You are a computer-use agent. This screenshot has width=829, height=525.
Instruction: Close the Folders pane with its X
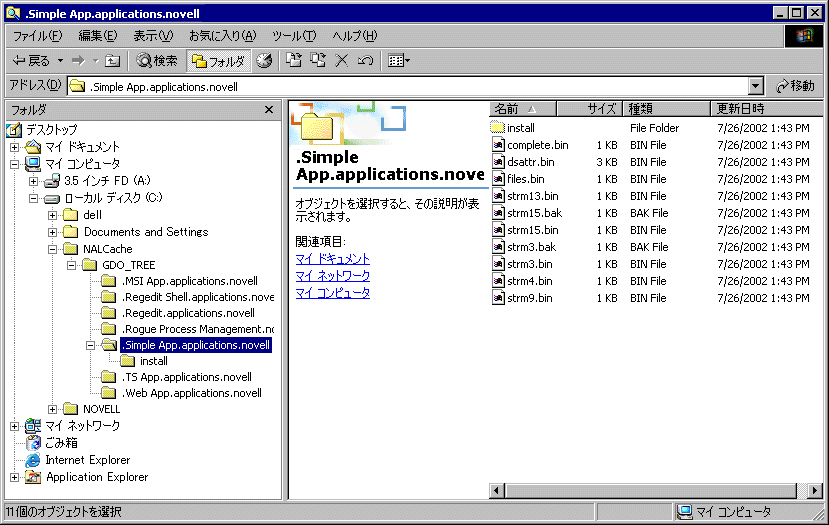pyautogui.click(x=269, y=109)
